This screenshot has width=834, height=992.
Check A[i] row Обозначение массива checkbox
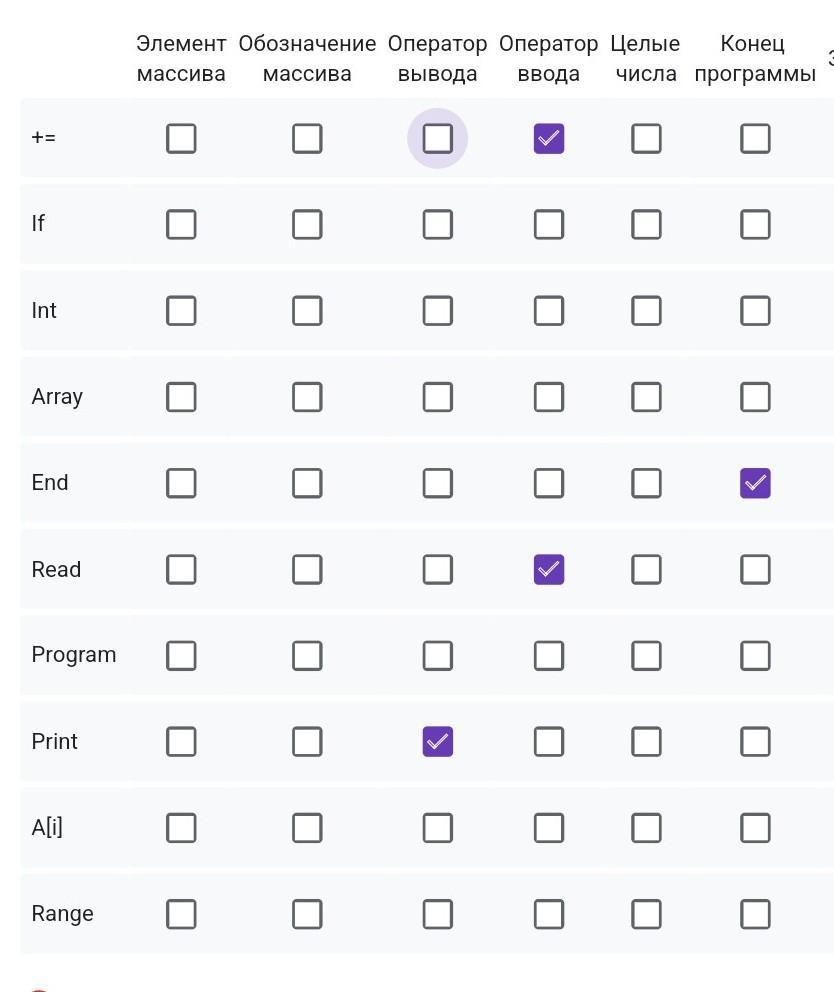point(307,827)
